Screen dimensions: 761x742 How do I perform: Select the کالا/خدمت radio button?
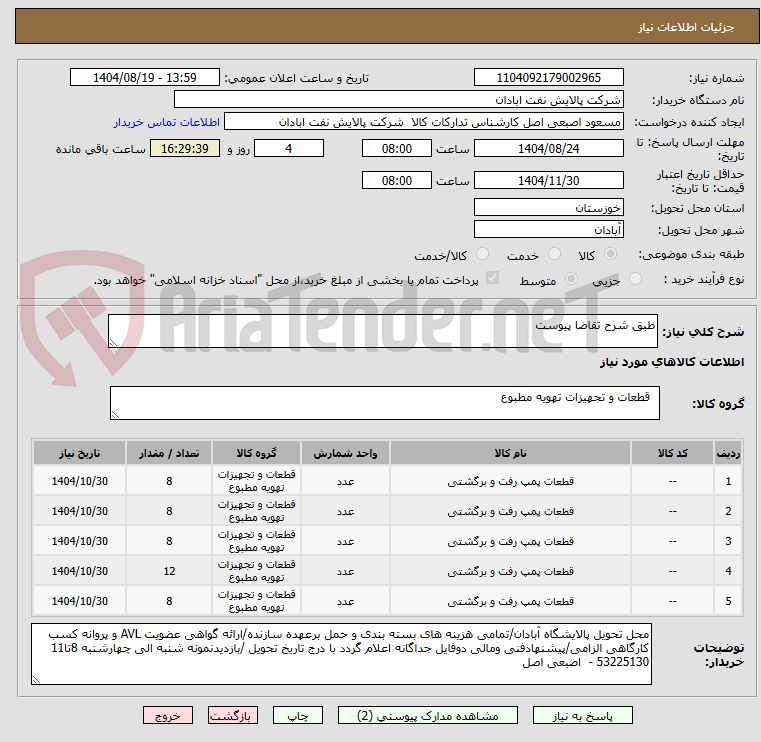tap(482, 254)
